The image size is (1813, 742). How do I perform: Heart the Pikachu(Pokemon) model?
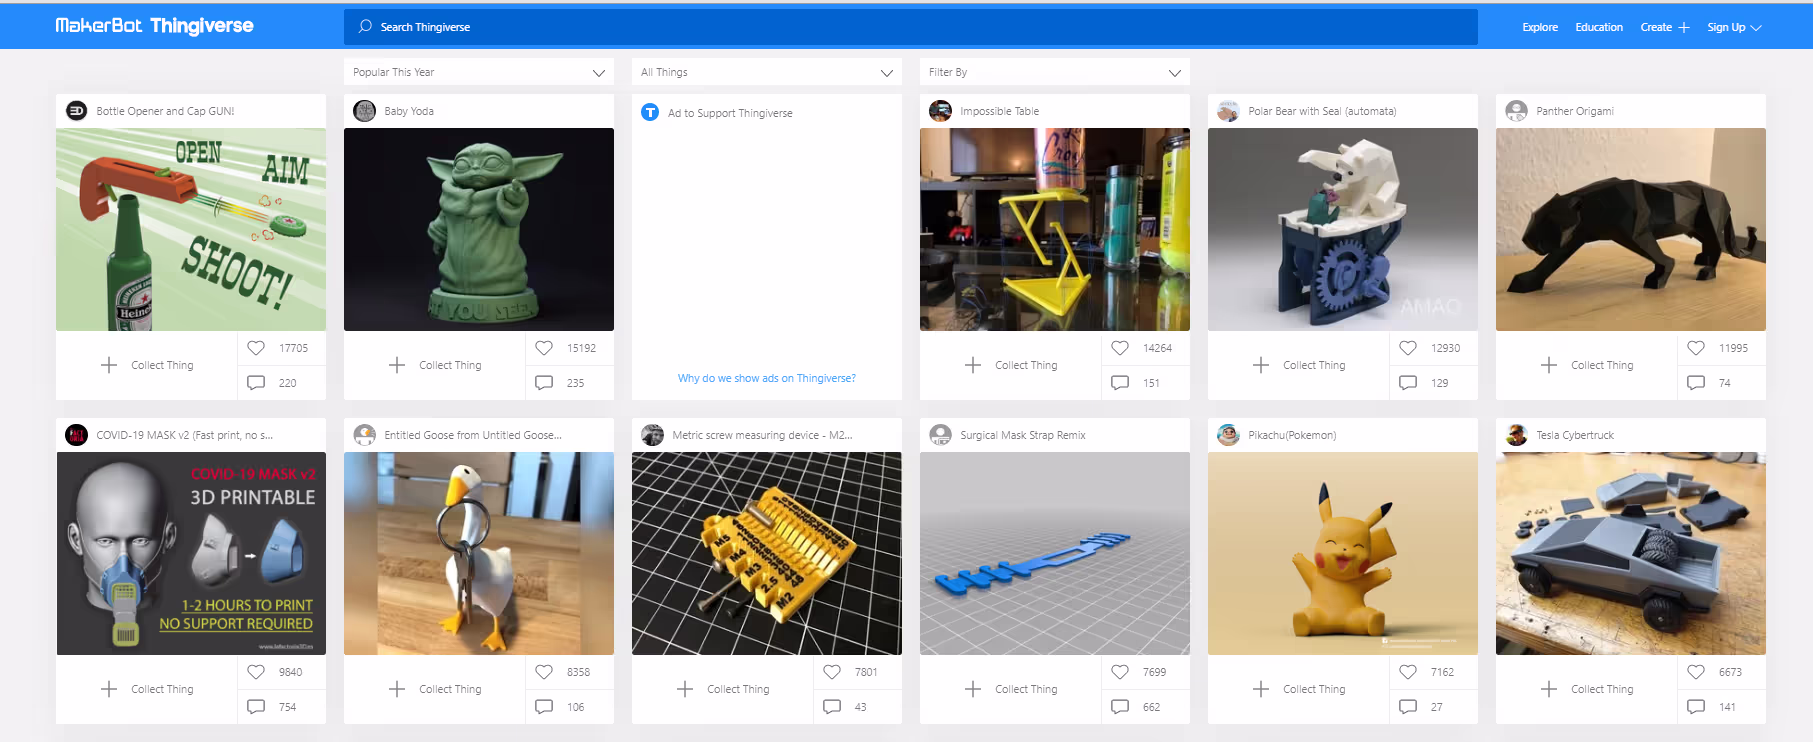click(x=1408, y=672)
